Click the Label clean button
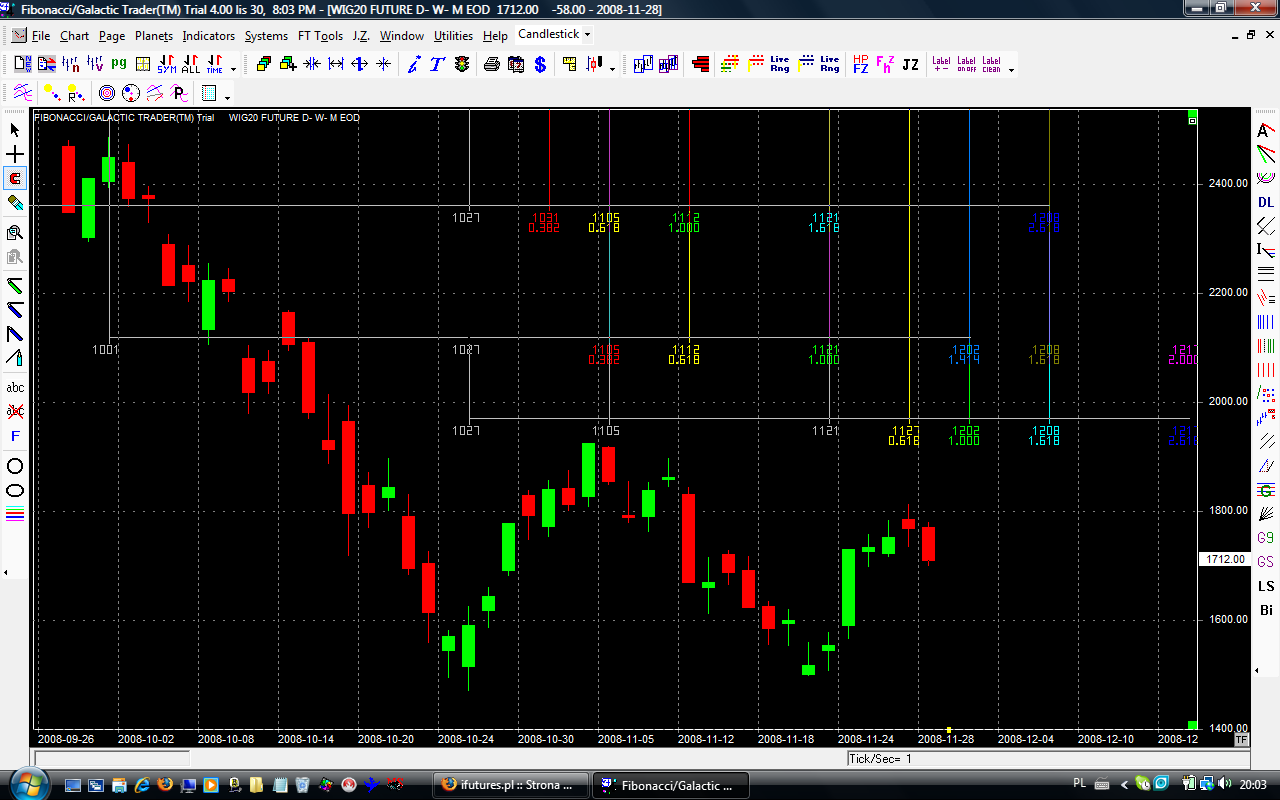Image resolution: width=1280 pixels, height=800 pixels. click(x=991, y=64)
